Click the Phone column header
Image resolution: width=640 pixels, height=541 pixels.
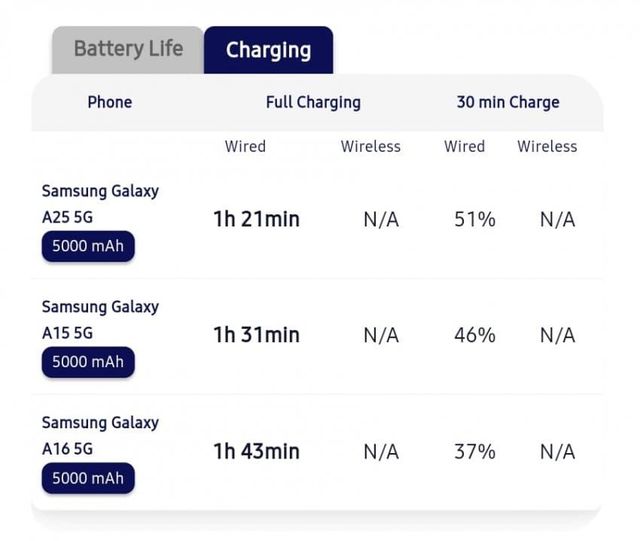[110, 102]
